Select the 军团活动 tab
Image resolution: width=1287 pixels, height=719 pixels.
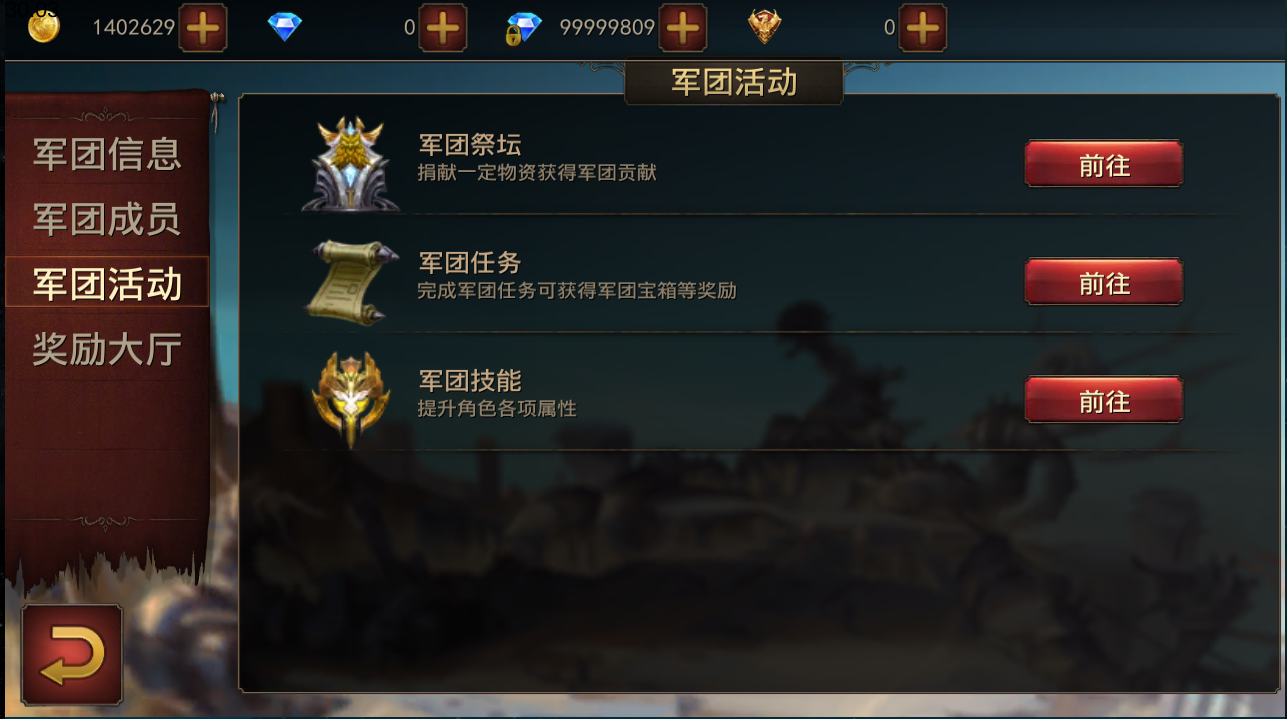(x=107, y=283)
